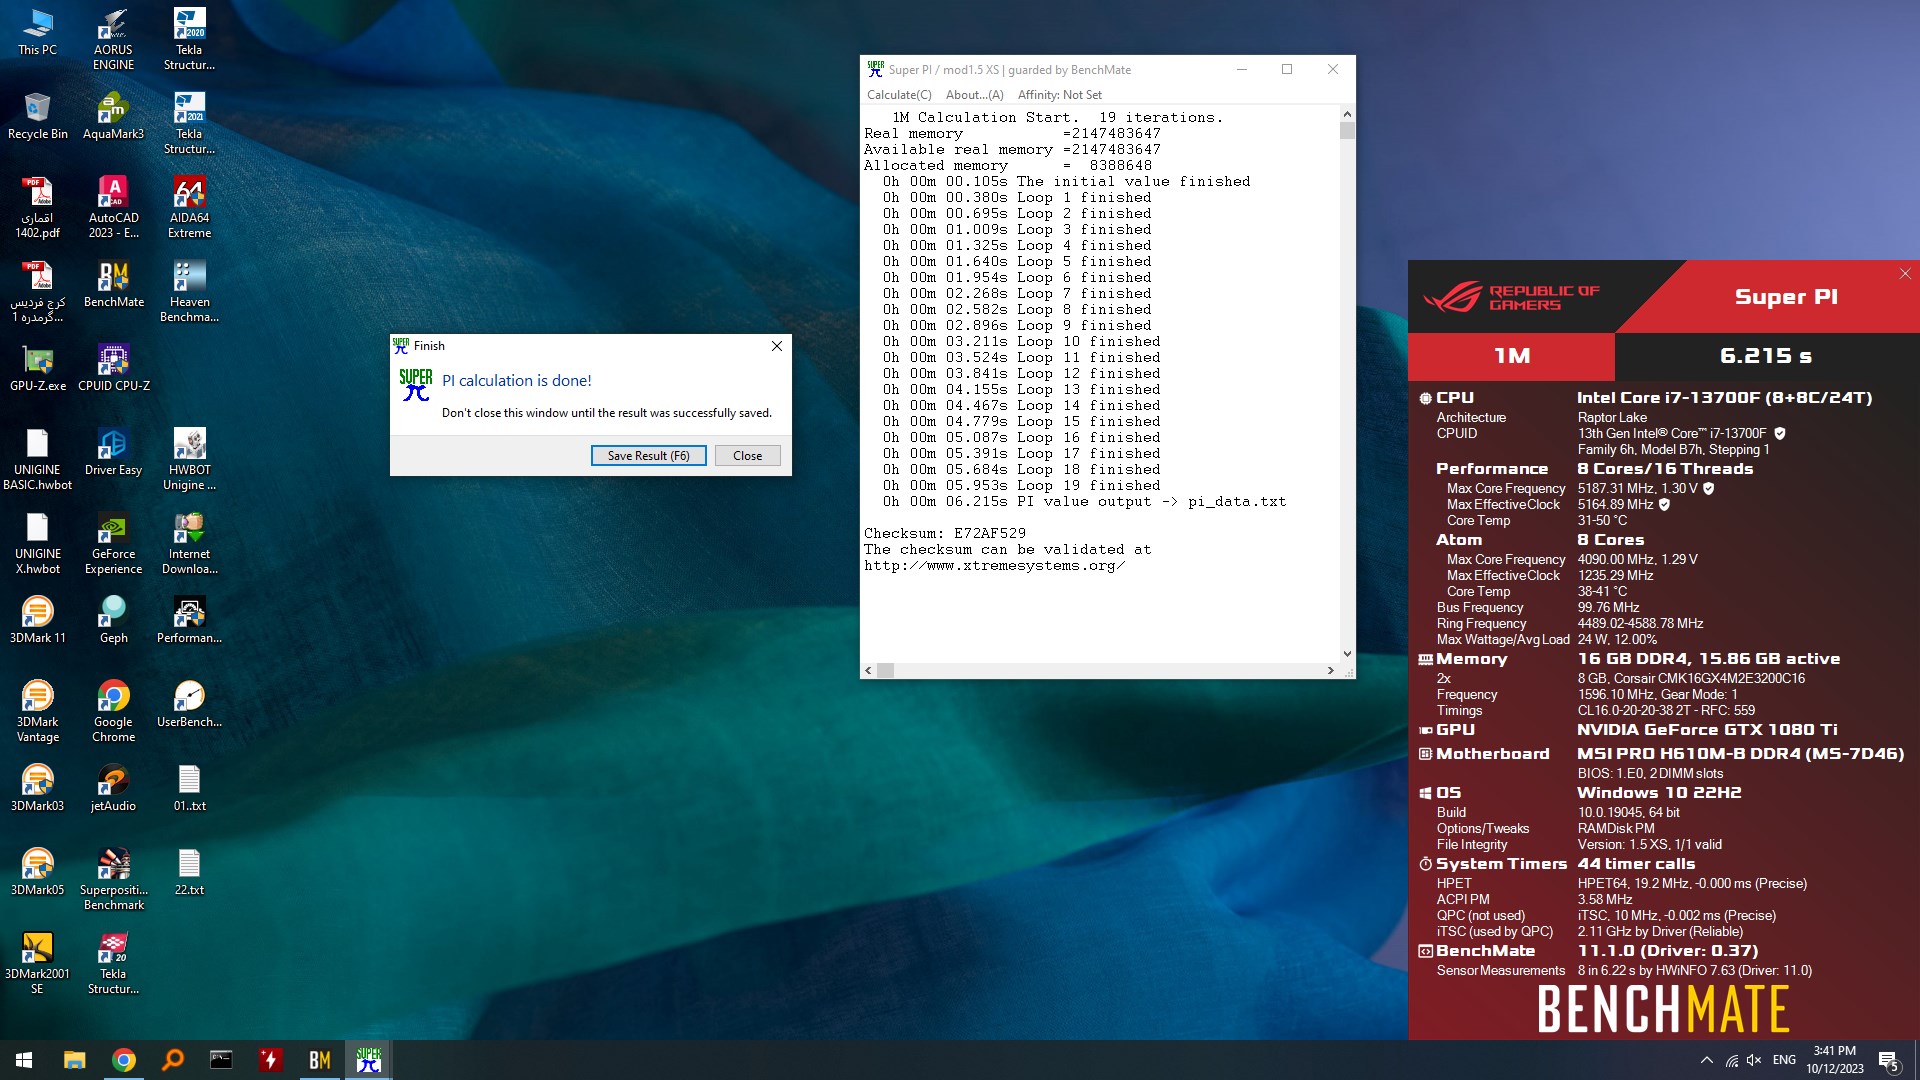
Task: Open 3DMark Vantage desktop shortcut
Action: (x=37, y=711)
